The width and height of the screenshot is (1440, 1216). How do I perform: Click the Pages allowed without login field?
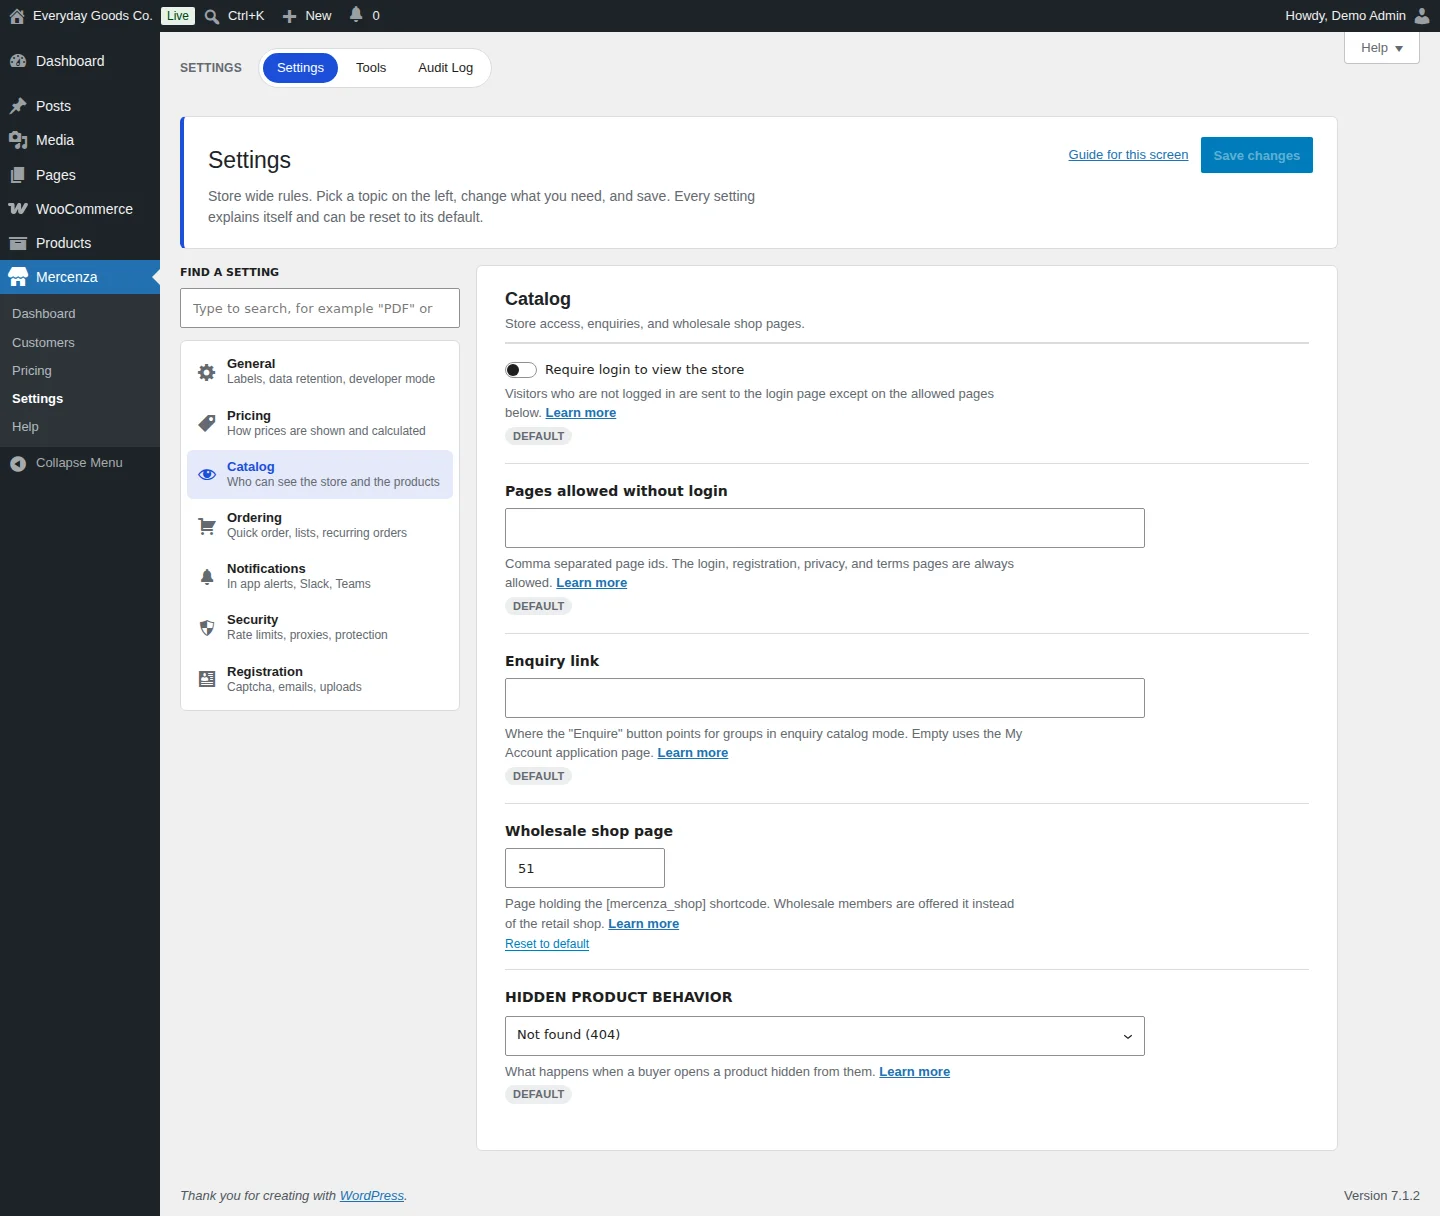[x=825, y=528]
